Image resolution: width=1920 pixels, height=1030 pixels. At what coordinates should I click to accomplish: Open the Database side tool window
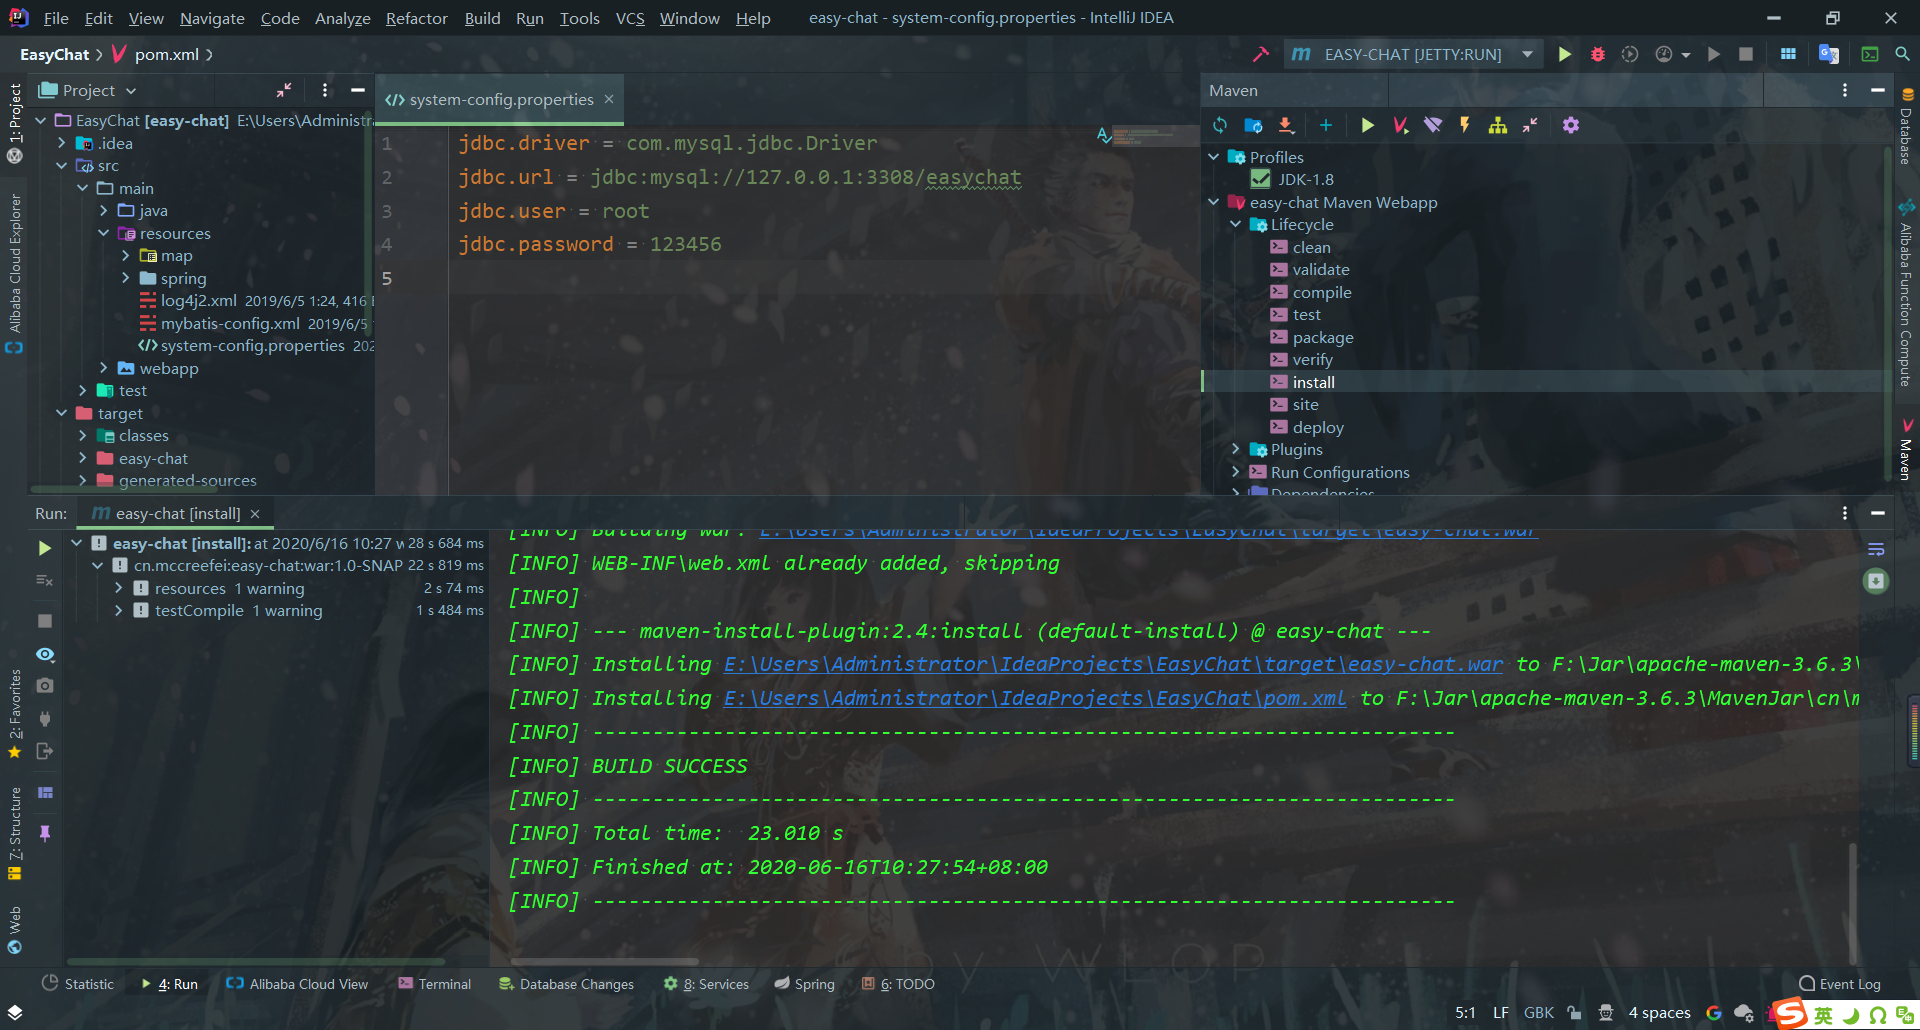point(1907,127)
